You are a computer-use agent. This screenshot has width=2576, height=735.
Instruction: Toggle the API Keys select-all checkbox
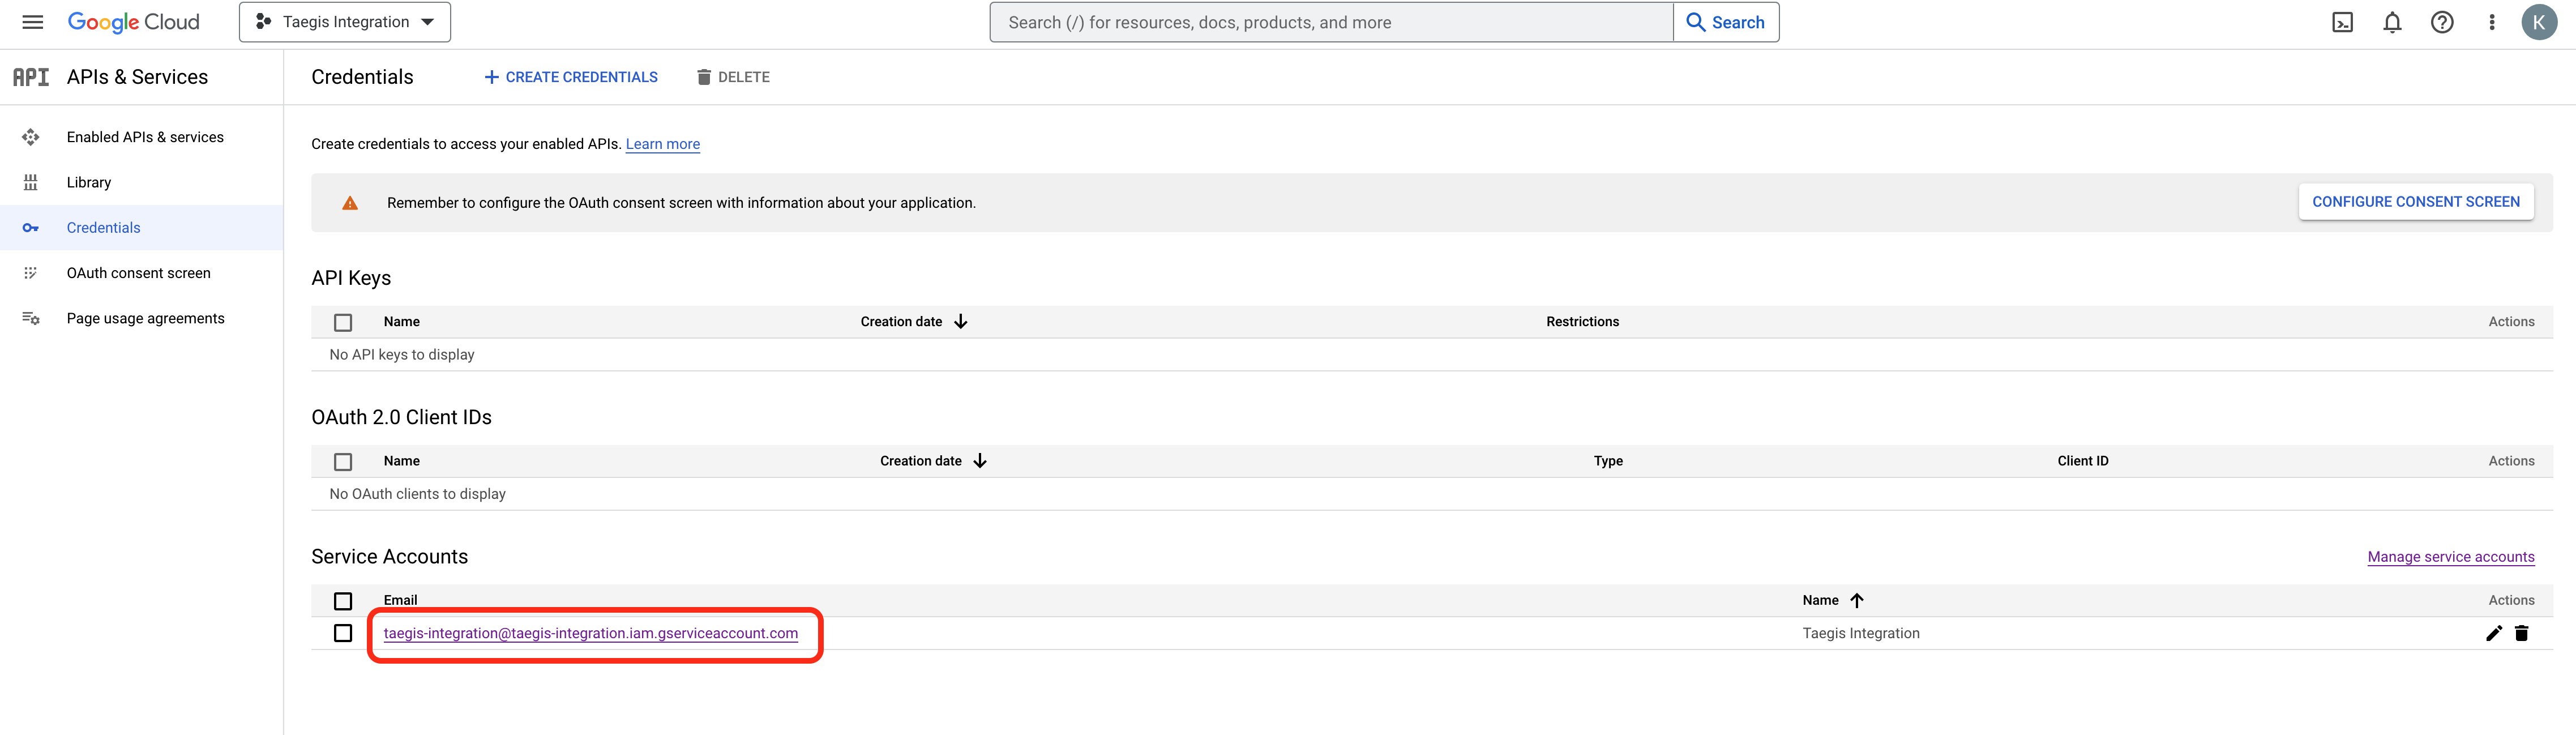(x=343, y=322)
